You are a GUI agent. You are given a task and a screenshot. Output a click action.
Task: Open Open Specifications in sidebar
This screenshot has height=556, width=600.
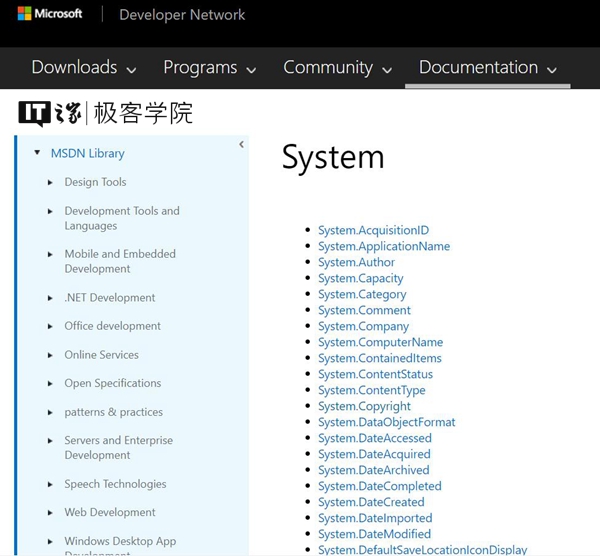(112, 383)
